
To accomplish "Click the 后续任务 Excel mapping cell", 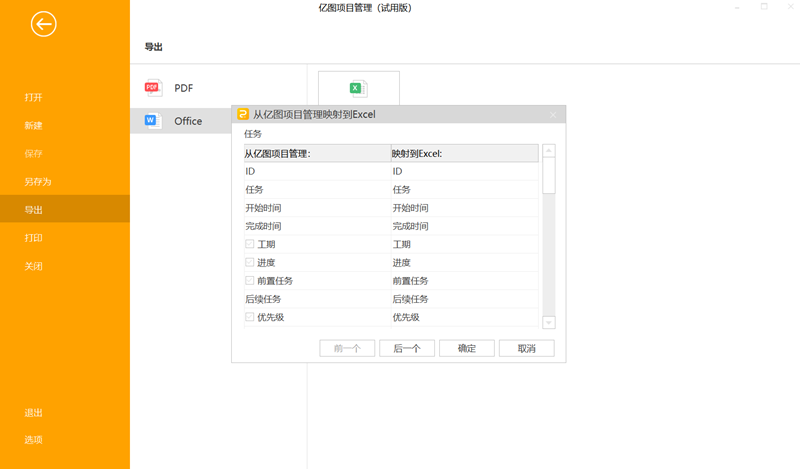I will 465,299.
